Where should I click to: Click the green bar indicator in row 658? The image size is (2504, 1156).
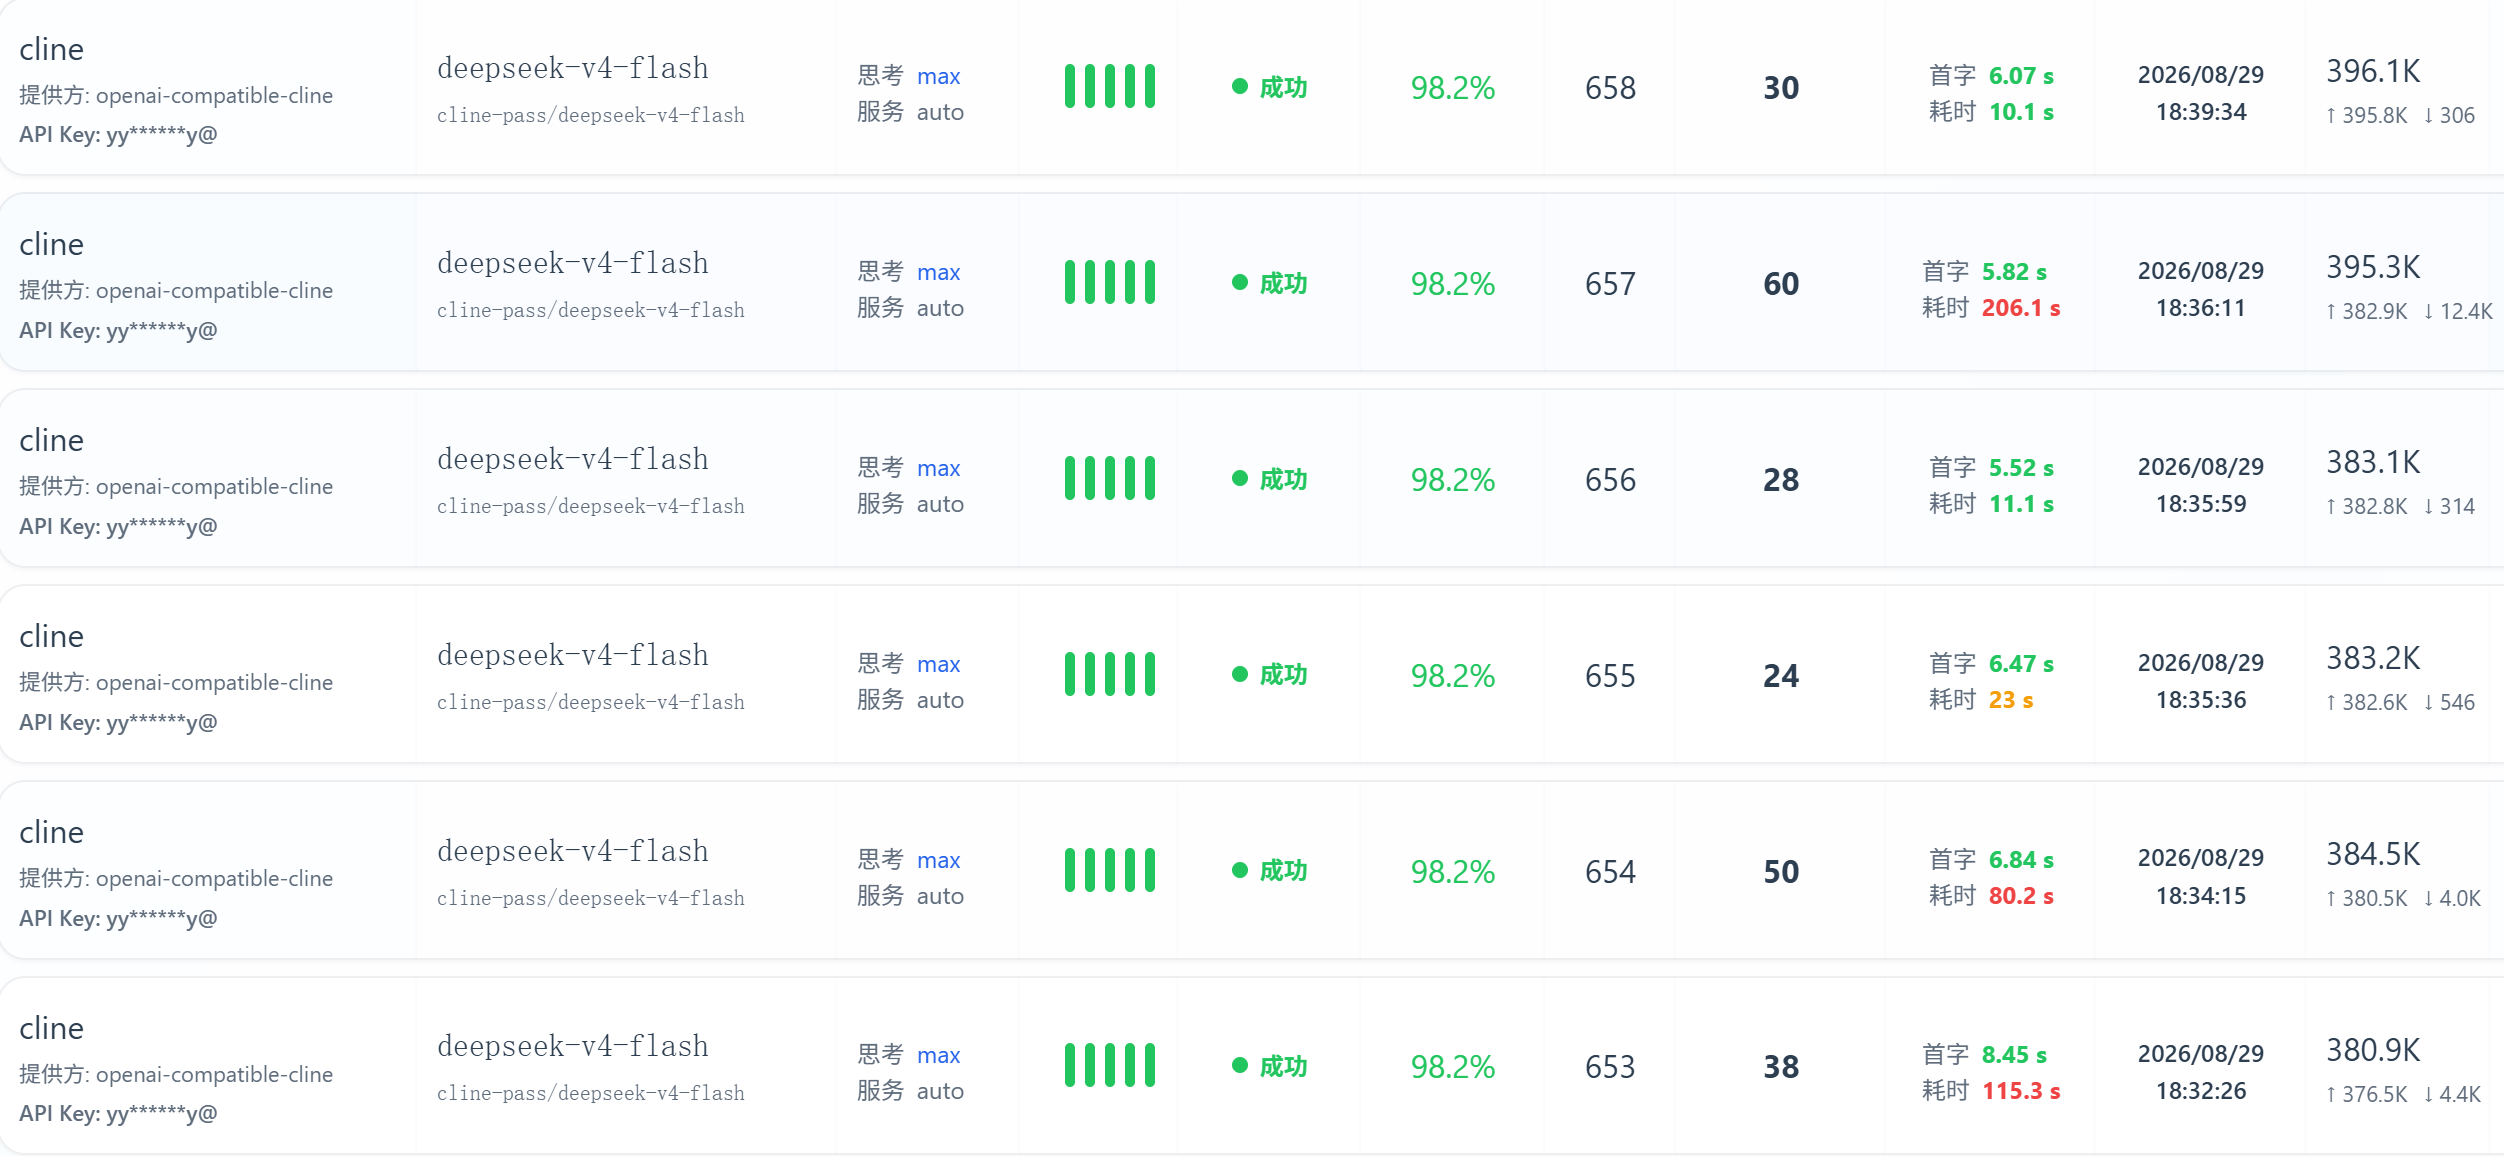1109,87
